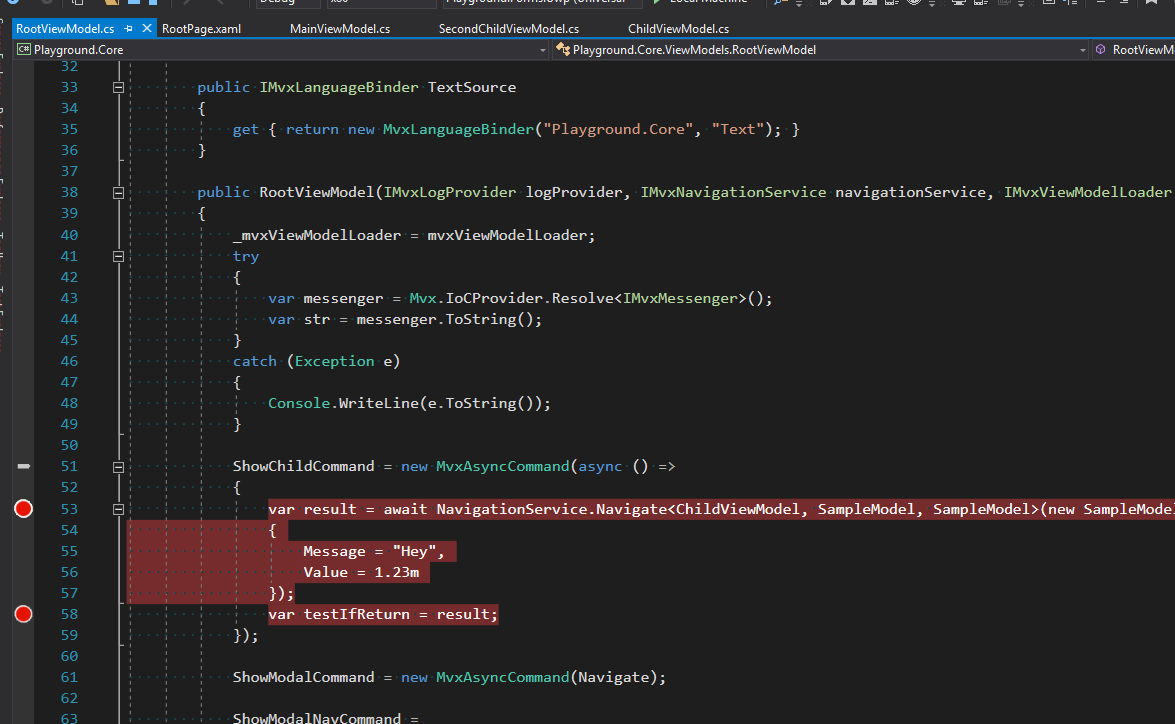The height and width of the screenshot is (724, 1175).
Task: Click the 1.23m value on line 56
Action: point(396,572)
